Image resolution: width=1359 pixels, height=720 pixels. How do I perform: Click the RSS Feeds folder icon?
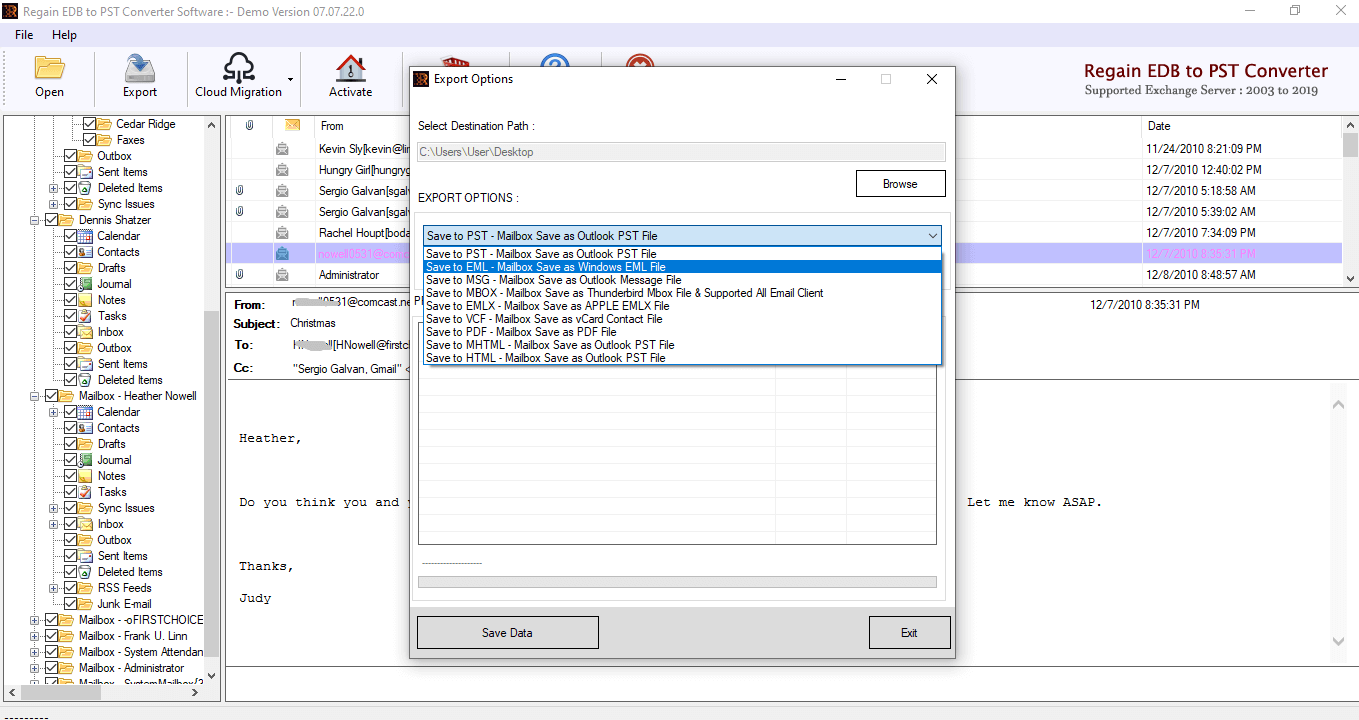coord(86,588)
